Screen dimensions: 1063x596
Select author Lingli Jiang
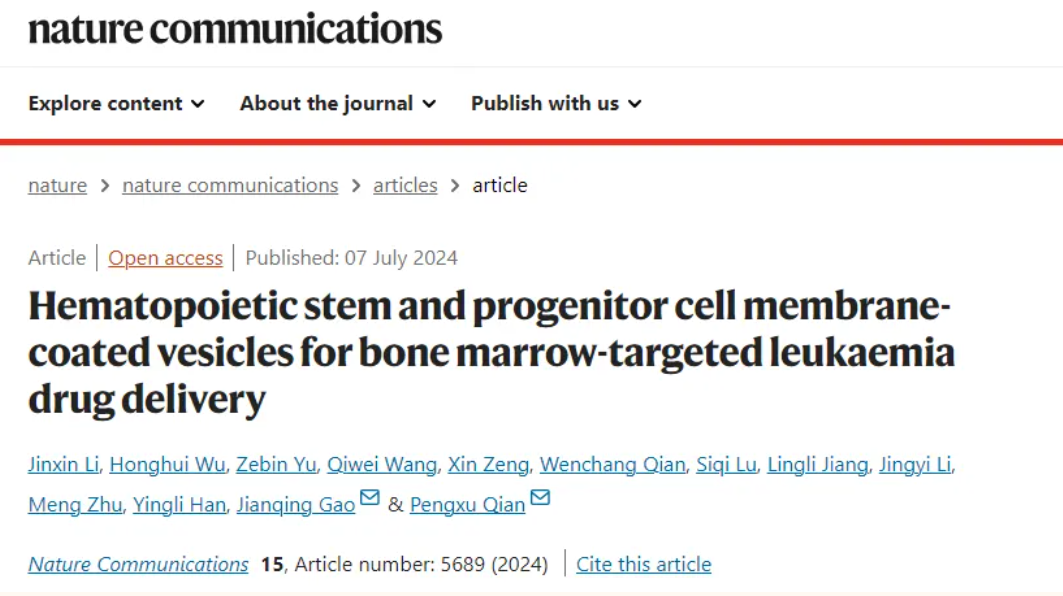pos(818,464)
